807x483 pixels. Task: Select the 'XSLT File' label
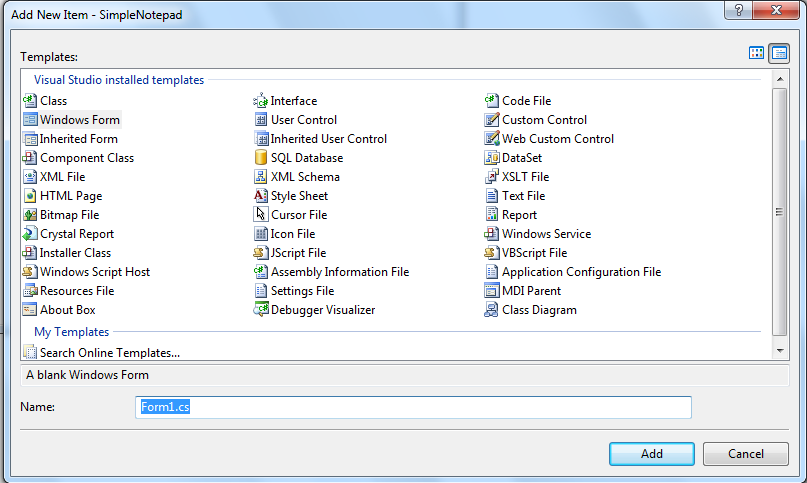pyautogui.click(x=525, y=177)
